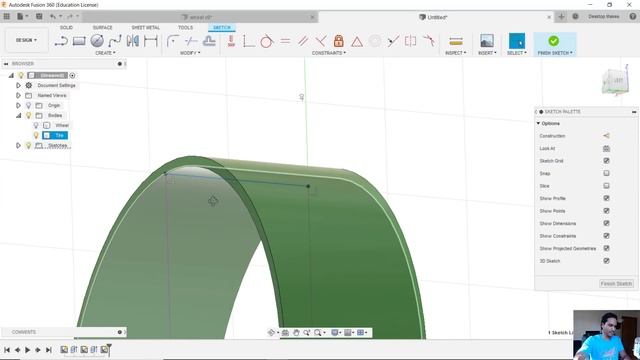Click the Pan hand navigation icon
This screenshot has width=640, height=360.
pos(296,333)
